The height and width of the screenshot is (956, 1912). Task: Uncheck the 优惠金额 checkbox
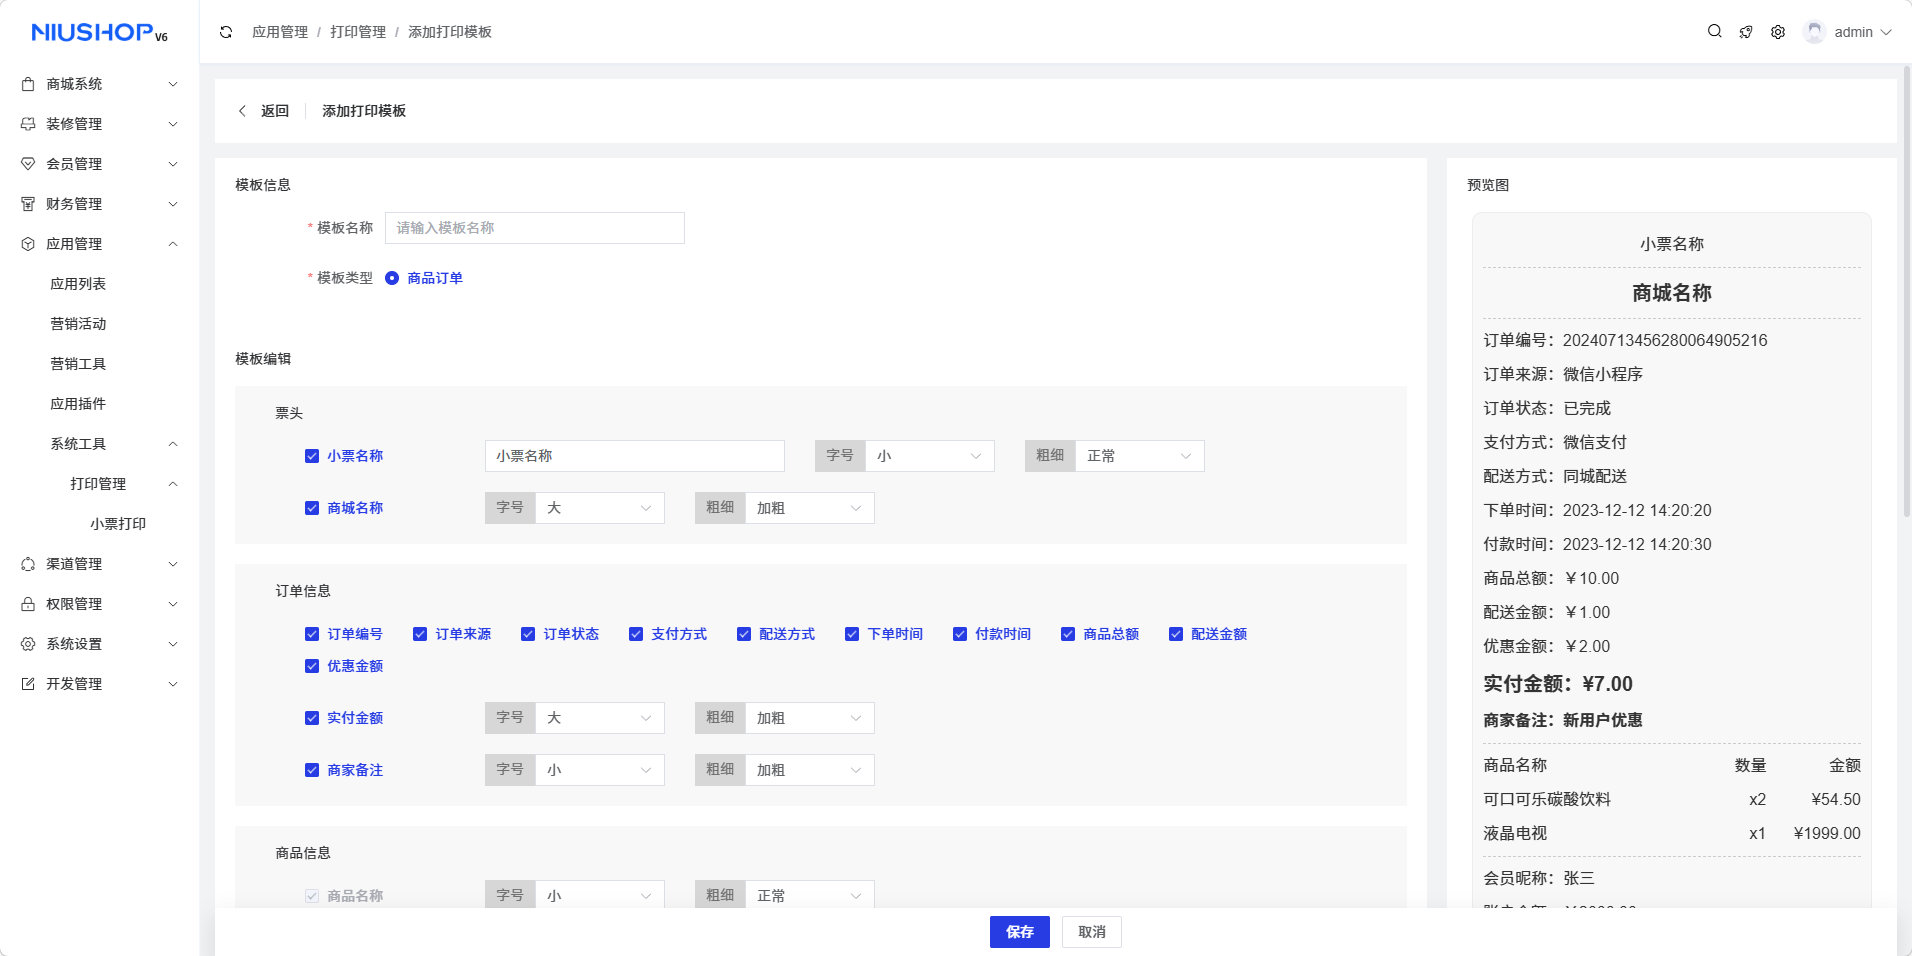(x=312, y=666)
